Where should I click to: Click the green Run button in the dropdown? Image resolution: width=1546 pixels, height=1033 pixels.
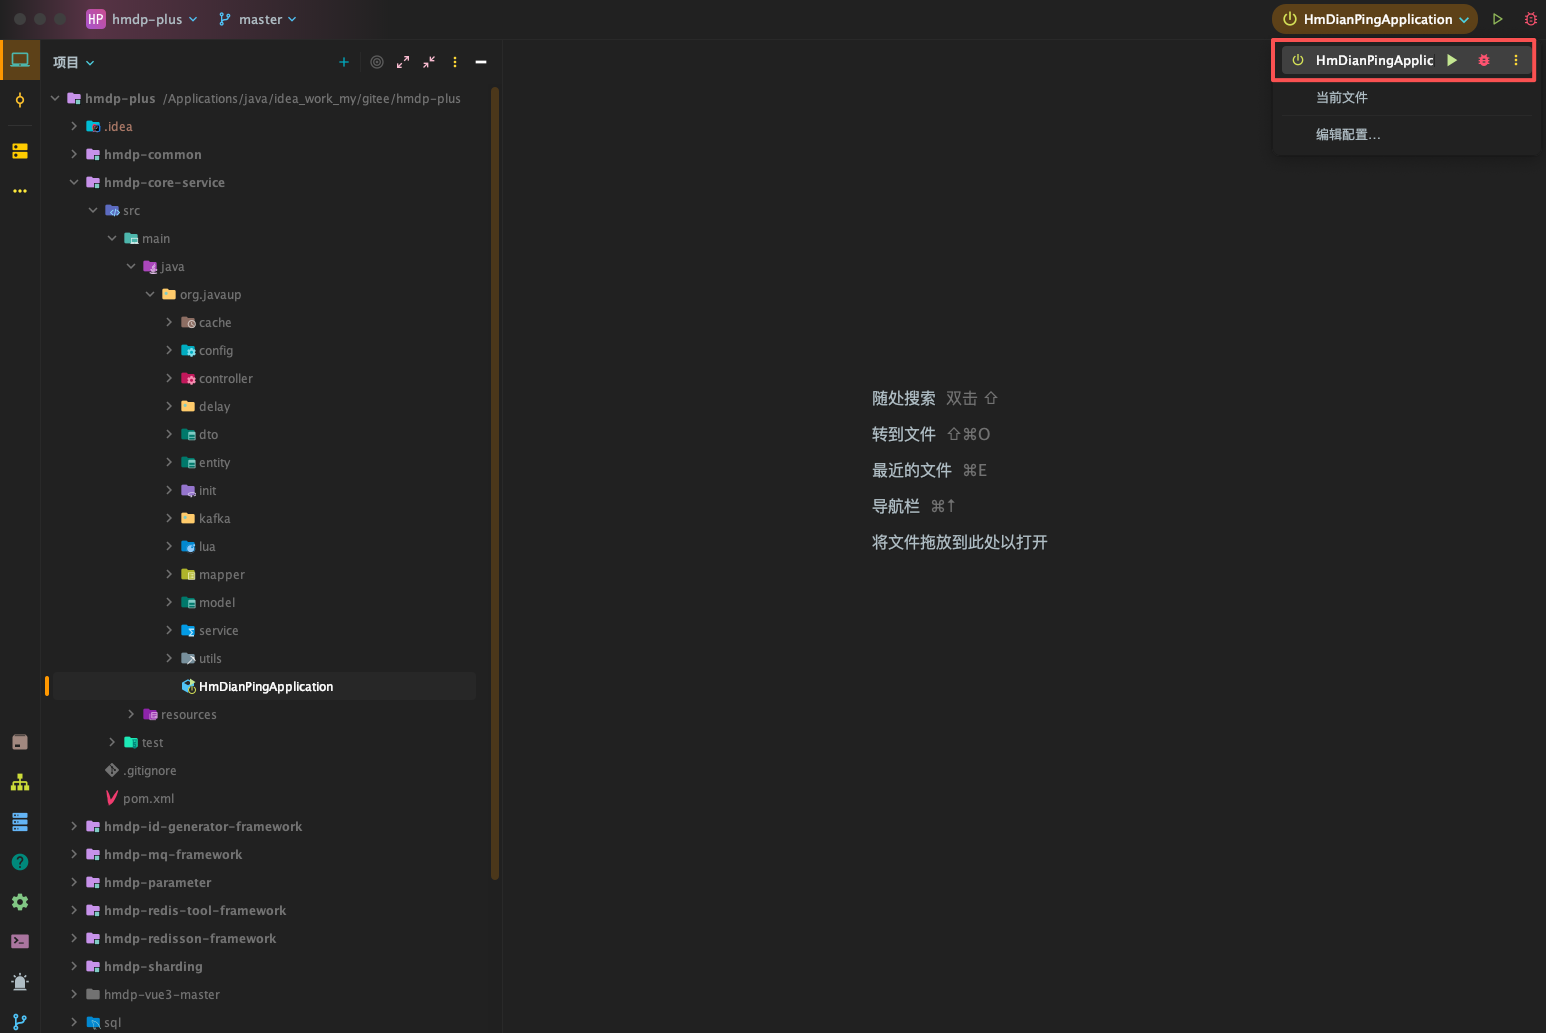tap(1452, 60)
